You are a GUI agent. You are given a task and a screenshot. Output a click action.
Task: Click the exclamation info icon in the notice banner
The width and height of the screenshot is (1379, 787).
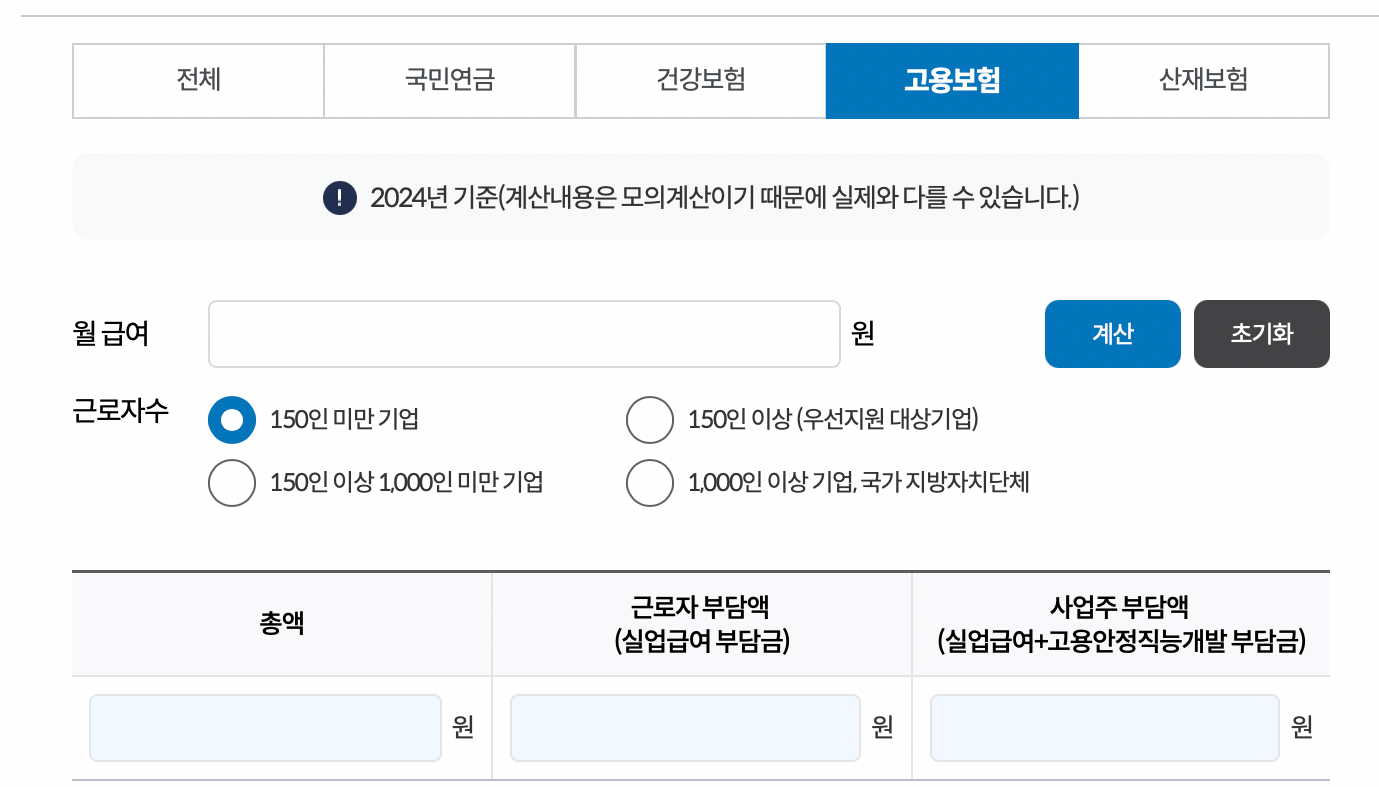[339, 196]
